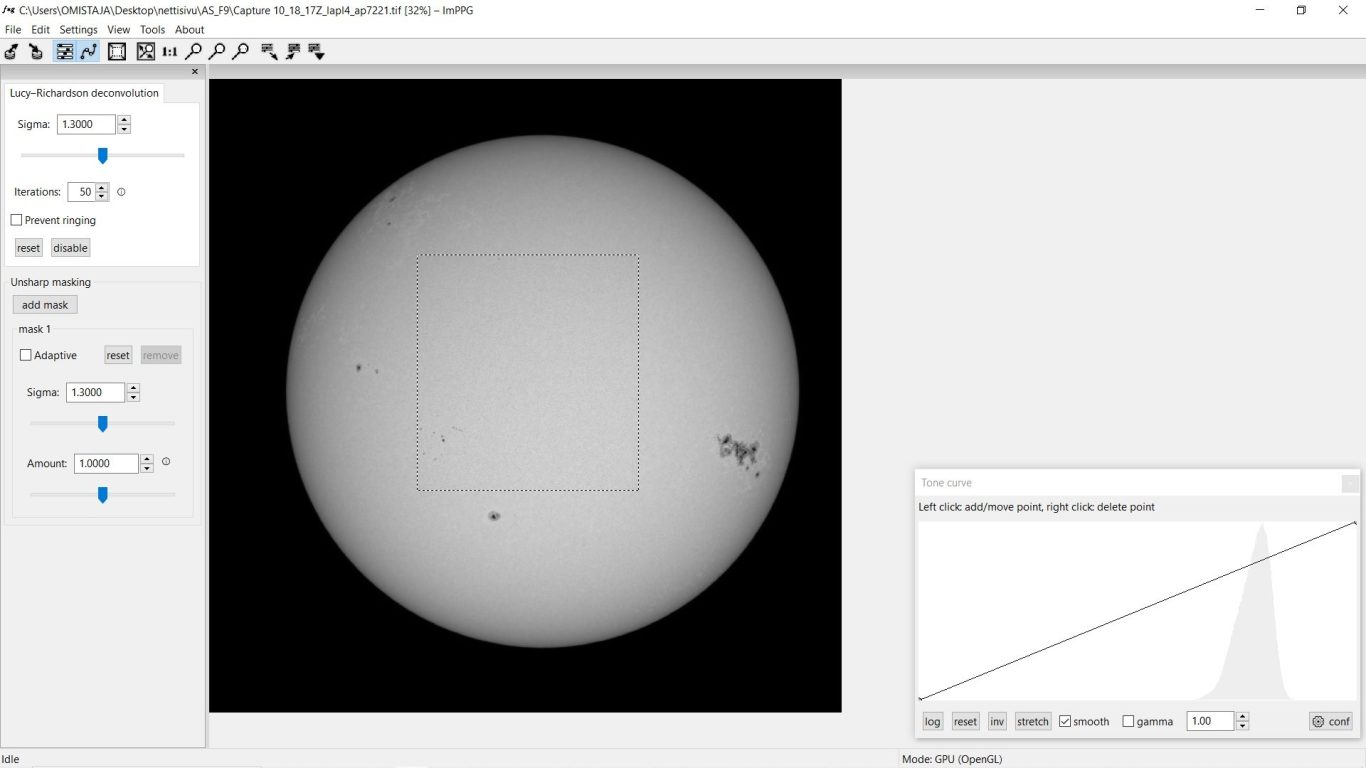1366x768 pixels.
Task: Close the Tone curve window
Action: pyautogui.click(x=1350, y=483)
